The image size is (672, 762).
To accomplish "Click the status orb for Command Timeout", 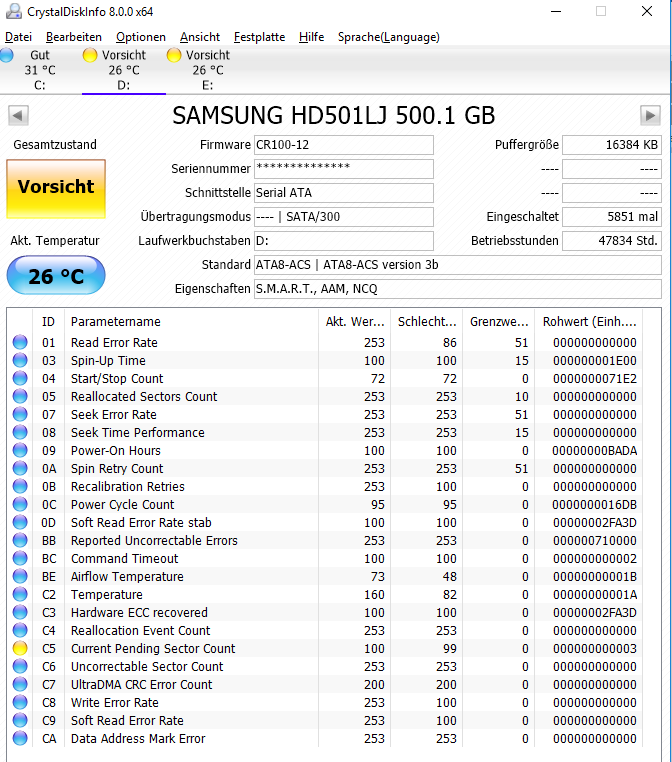I will tap(20, 558).
